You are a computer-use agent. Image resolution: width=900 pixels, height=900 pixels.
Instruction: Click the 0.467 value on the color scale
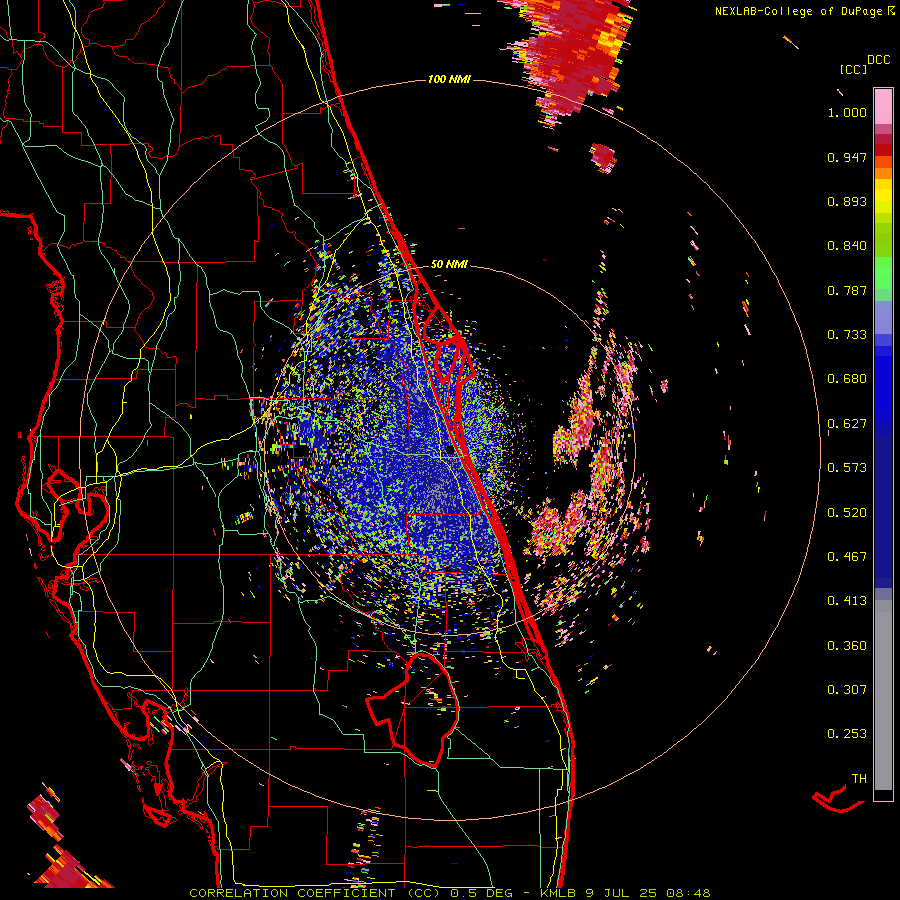847,557
